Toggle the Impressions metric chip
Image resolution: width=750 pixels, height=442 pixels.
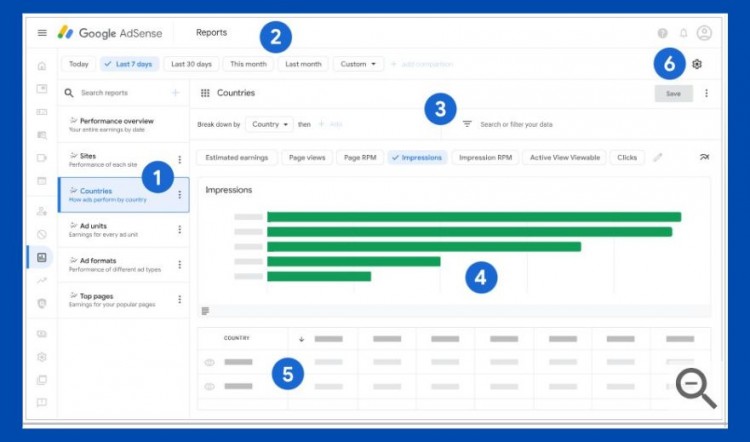(417, 157)
